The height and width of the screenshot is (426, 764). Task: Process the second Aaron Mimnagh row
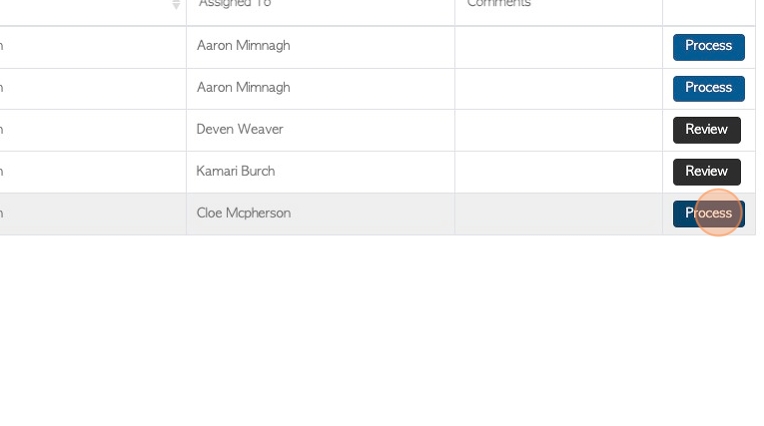click(x=708, y=89)
